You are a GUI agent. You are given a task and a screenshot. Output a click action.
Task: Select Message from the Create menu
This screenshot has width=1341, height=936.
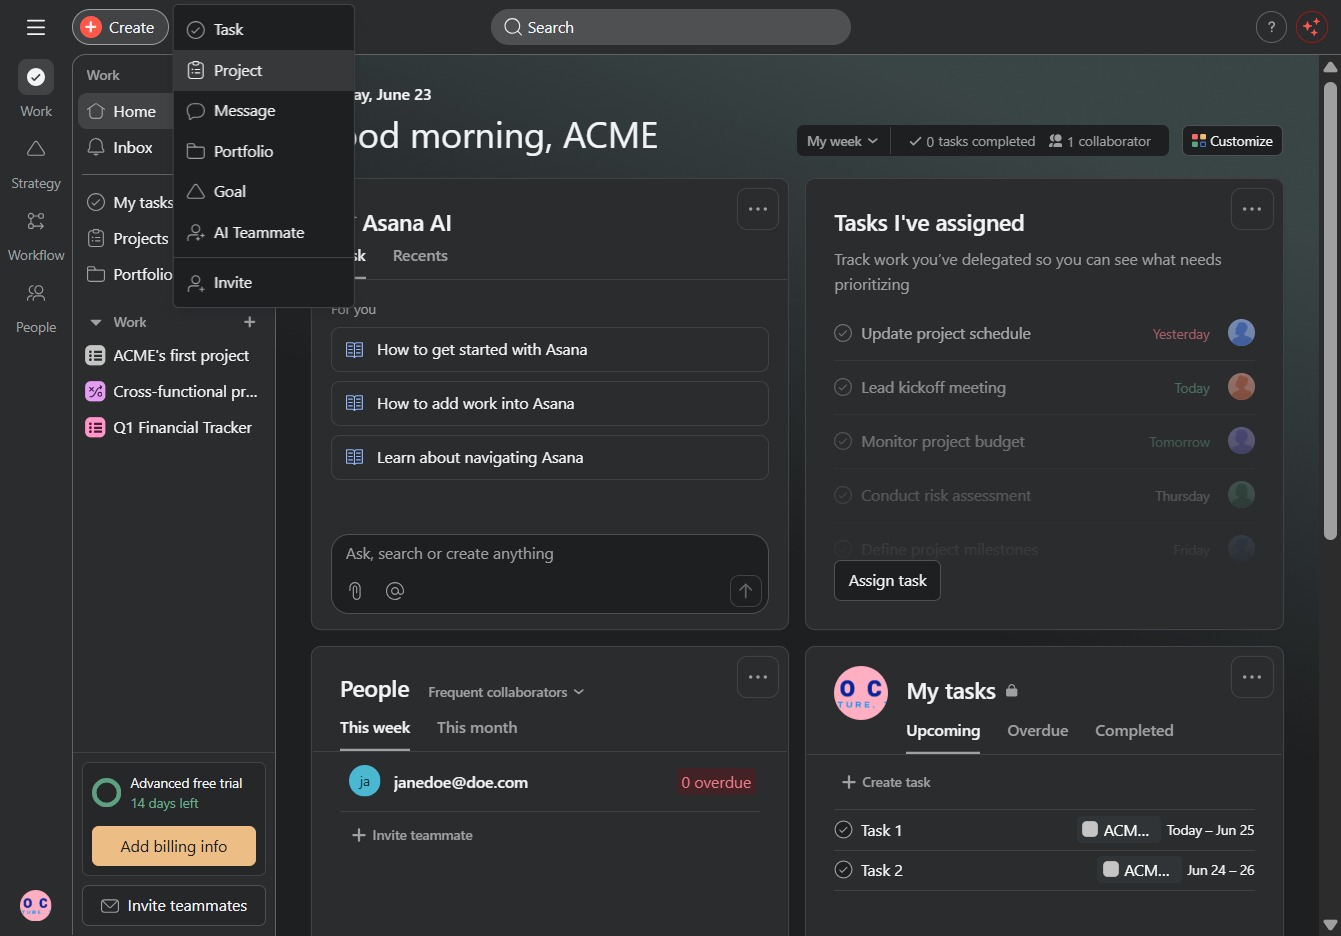click(x=264, y=111)
